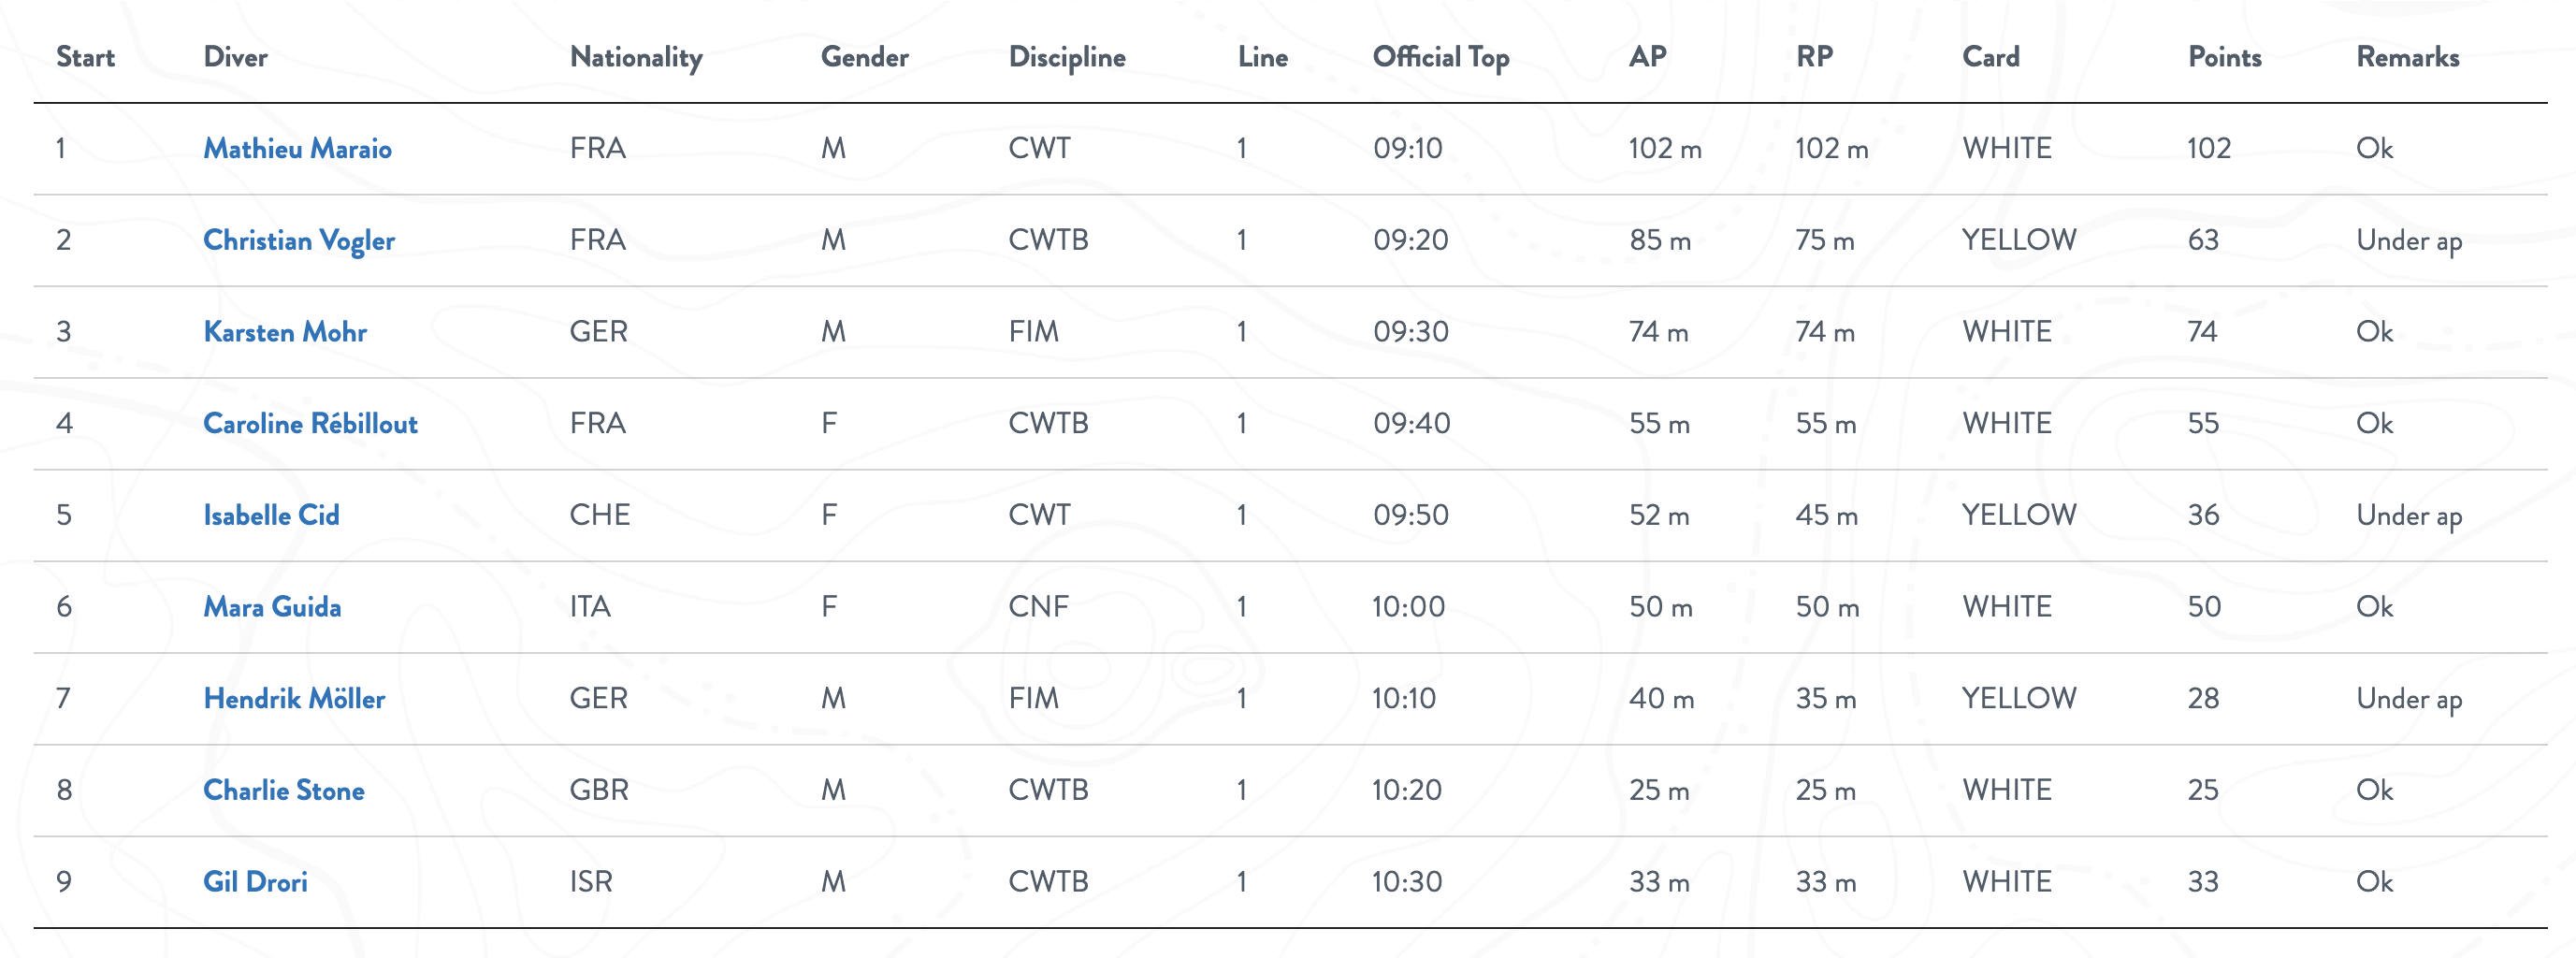
Task: Open Christian Vogler's diver profile link
Action: [299, 240]
